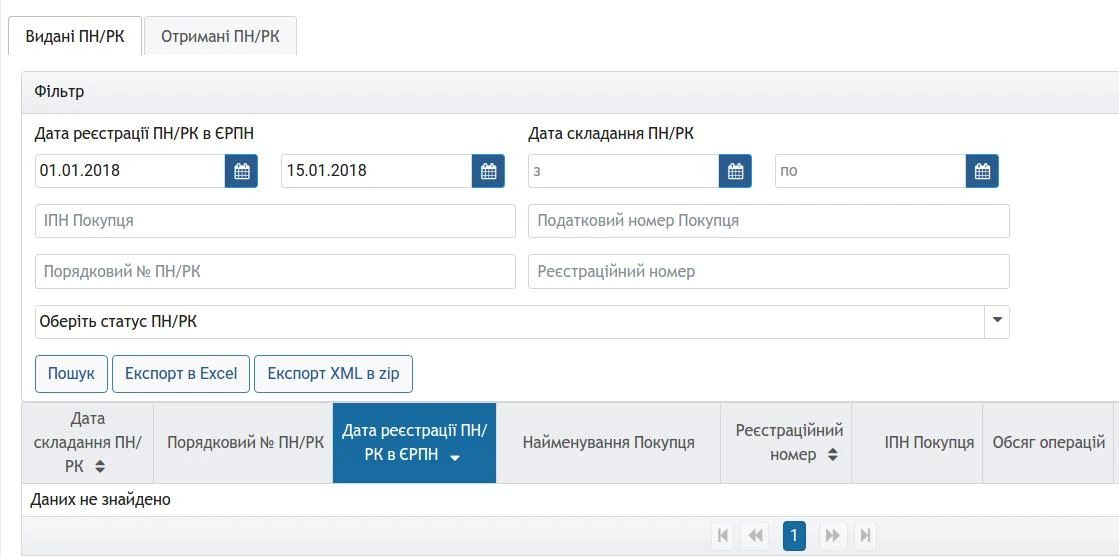Click Експорт XML в zip button
The width and height of the screenshot is (1119, 558).
coord(333,374)
